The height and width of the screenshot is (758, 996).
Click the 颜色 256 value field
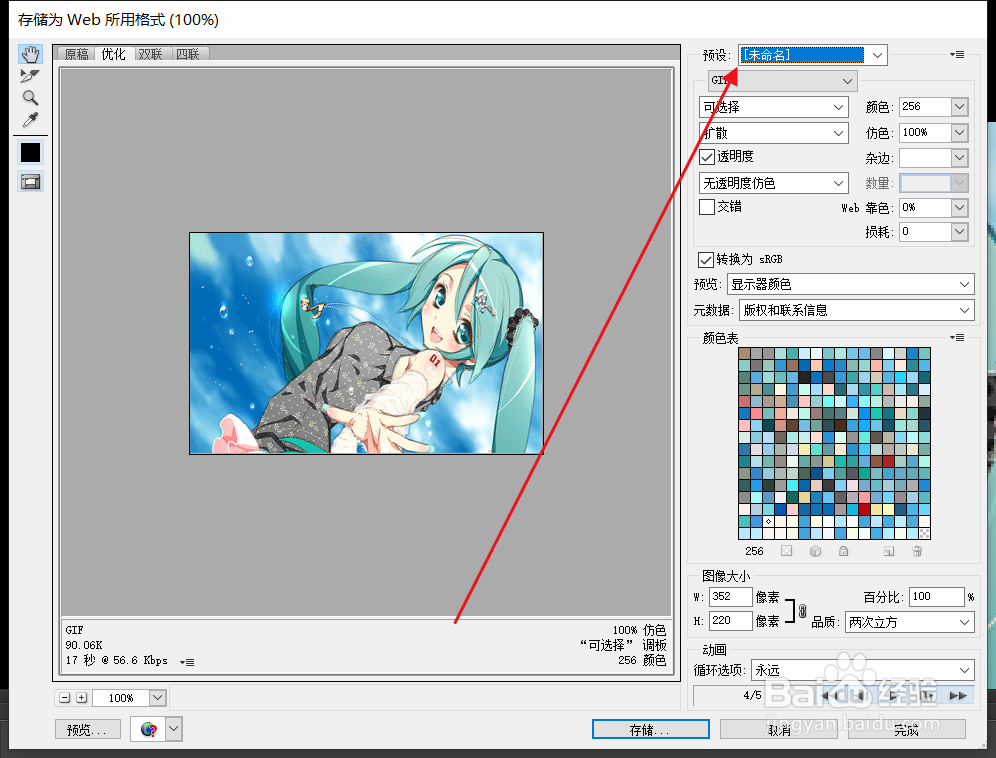[x=925, y=107]
